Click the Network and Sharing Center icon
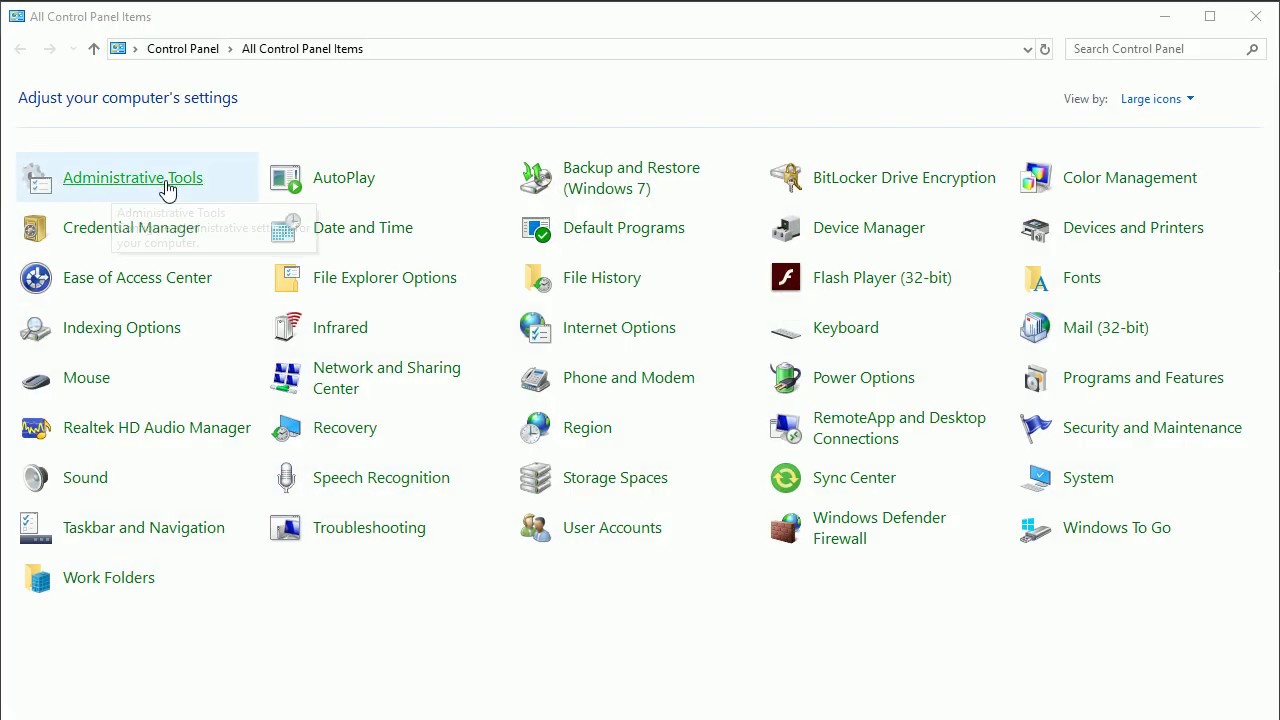Viewport: 1280px width, 720px height. tap(286, 378)
